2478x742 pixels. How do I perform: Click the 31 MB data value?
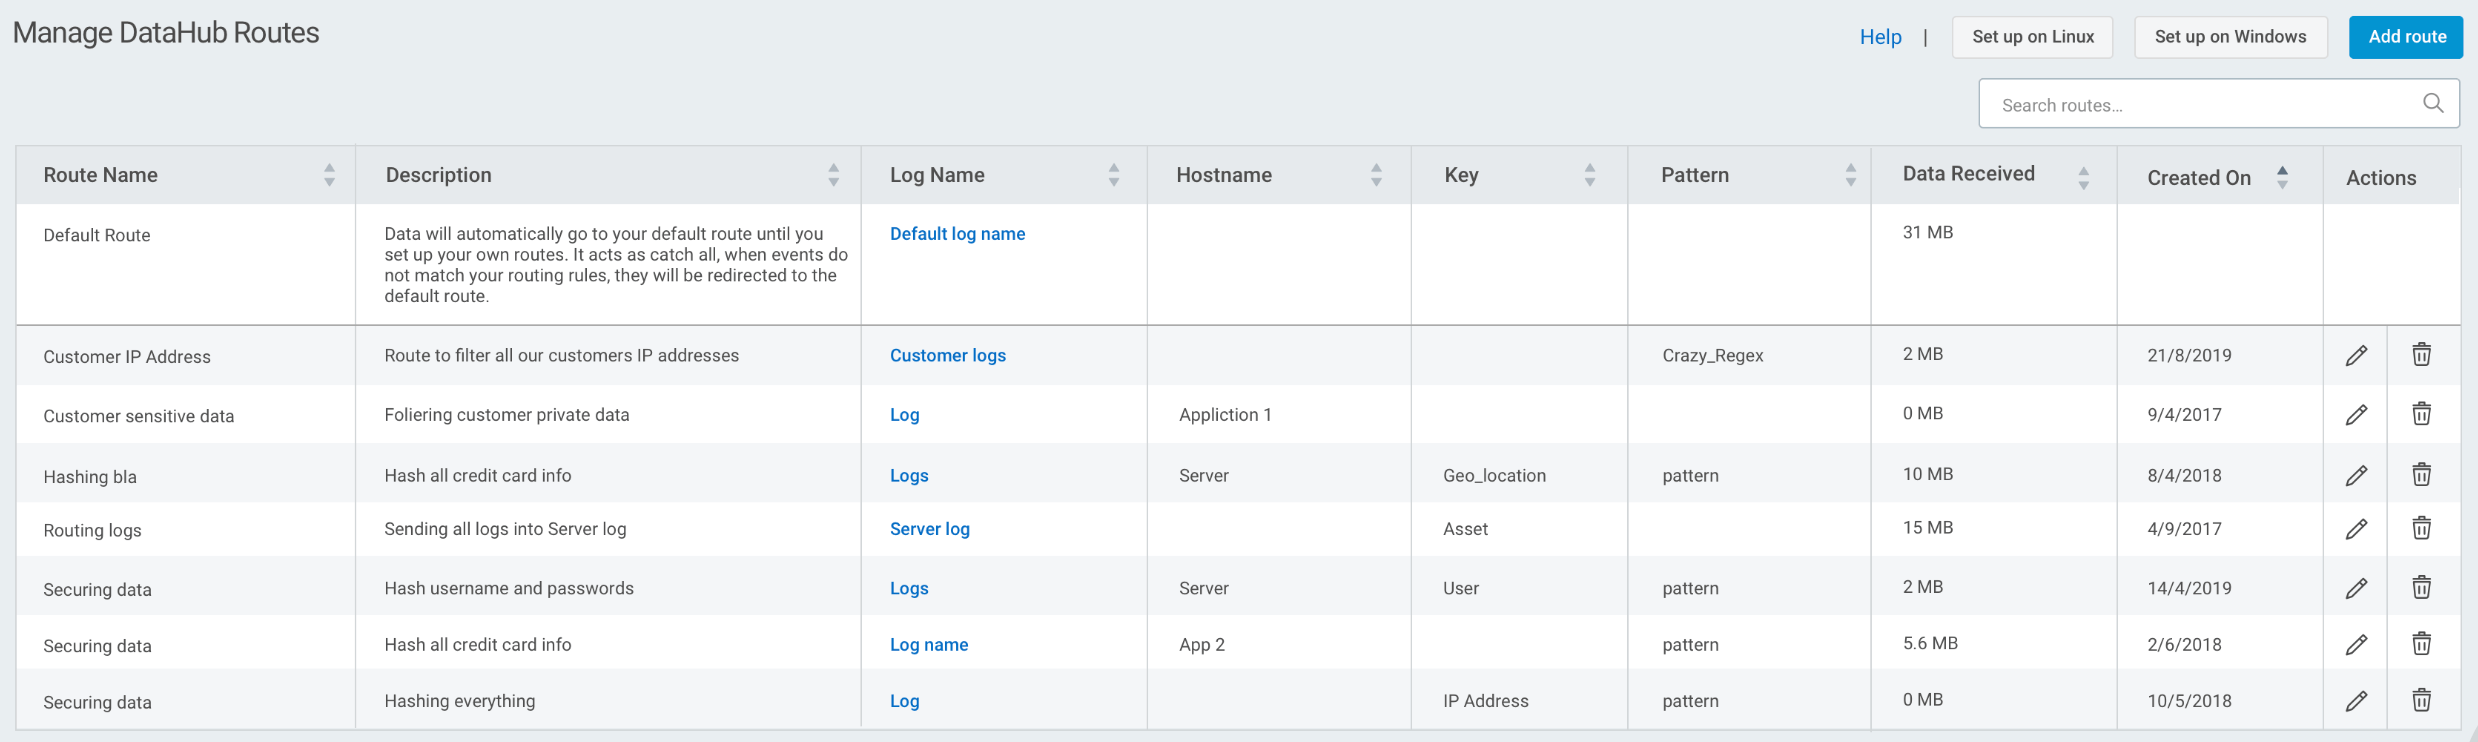[x=1927, y=233]
